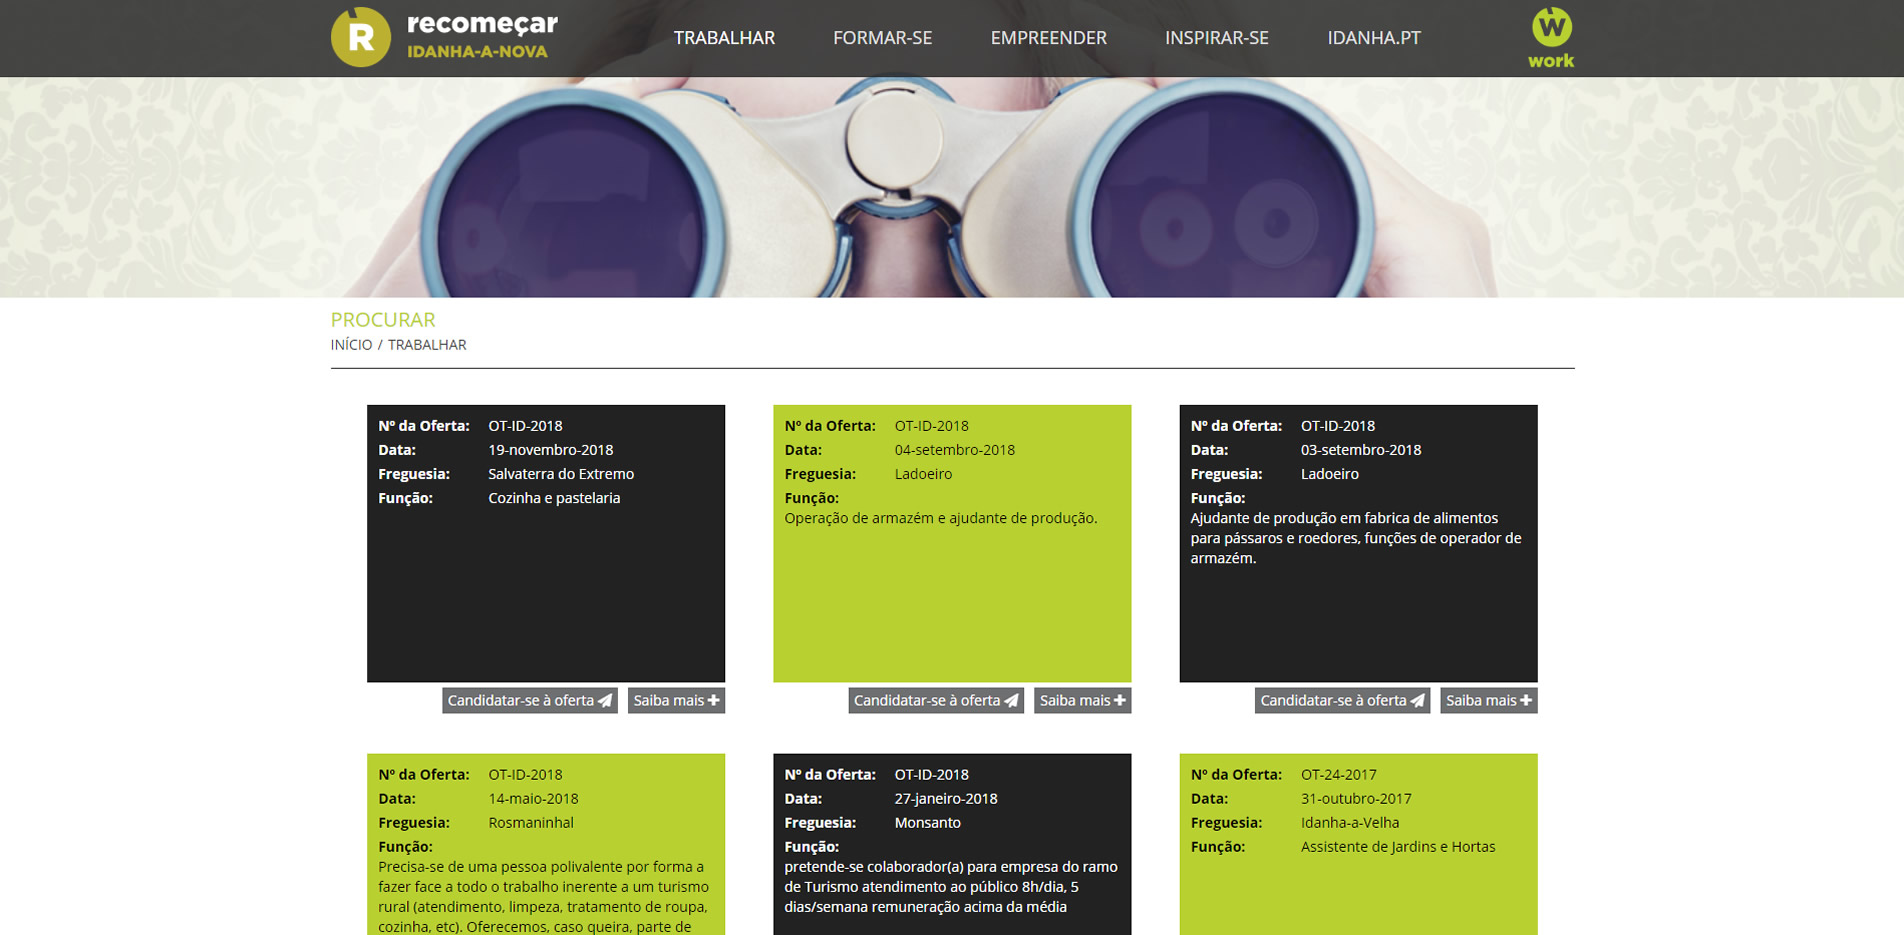Follow the TRABALHAR breadcrumb link

427,345
